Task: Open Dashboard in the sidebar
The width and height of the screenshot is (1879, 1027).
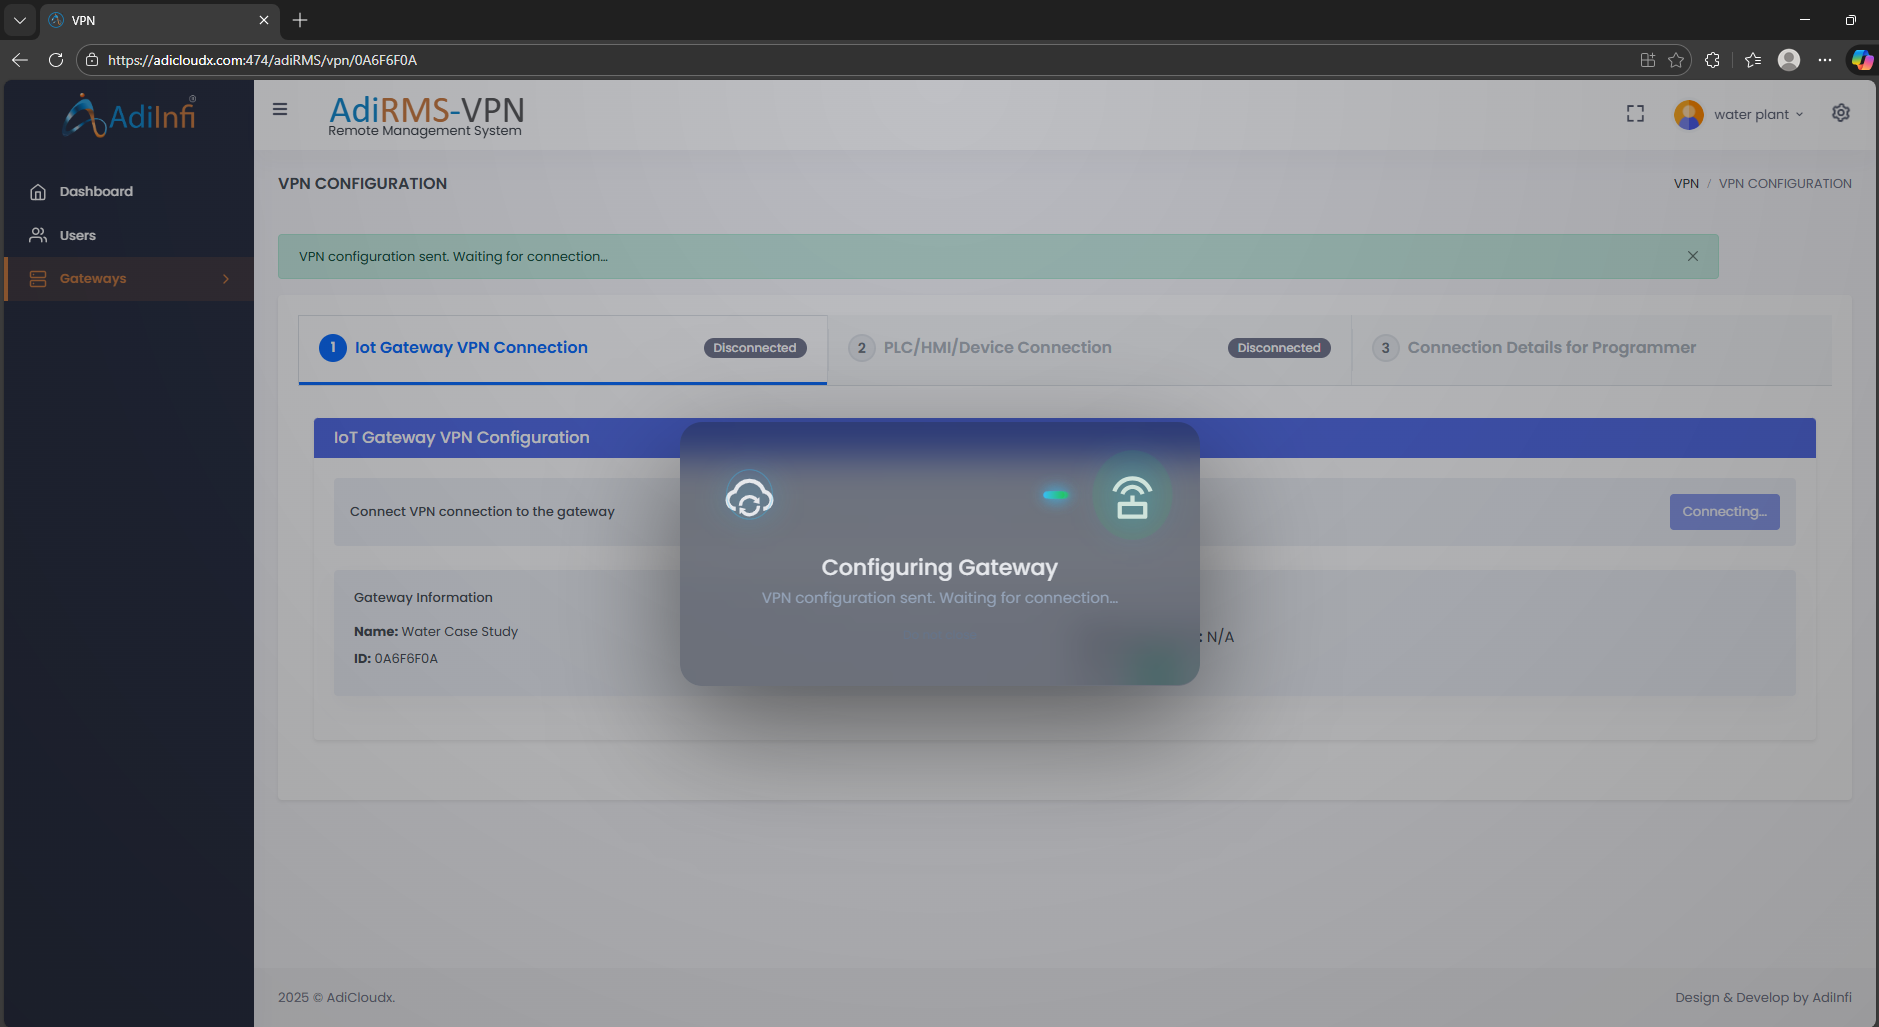Action: [x=96, y=192]
